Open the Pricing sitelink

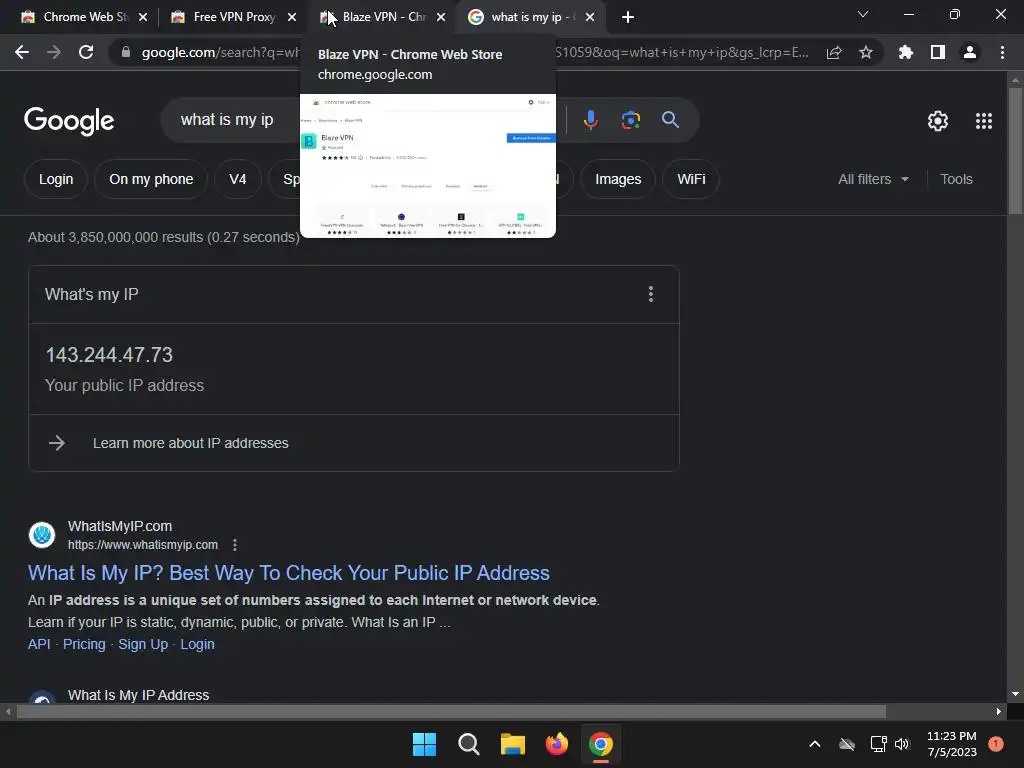84,644
